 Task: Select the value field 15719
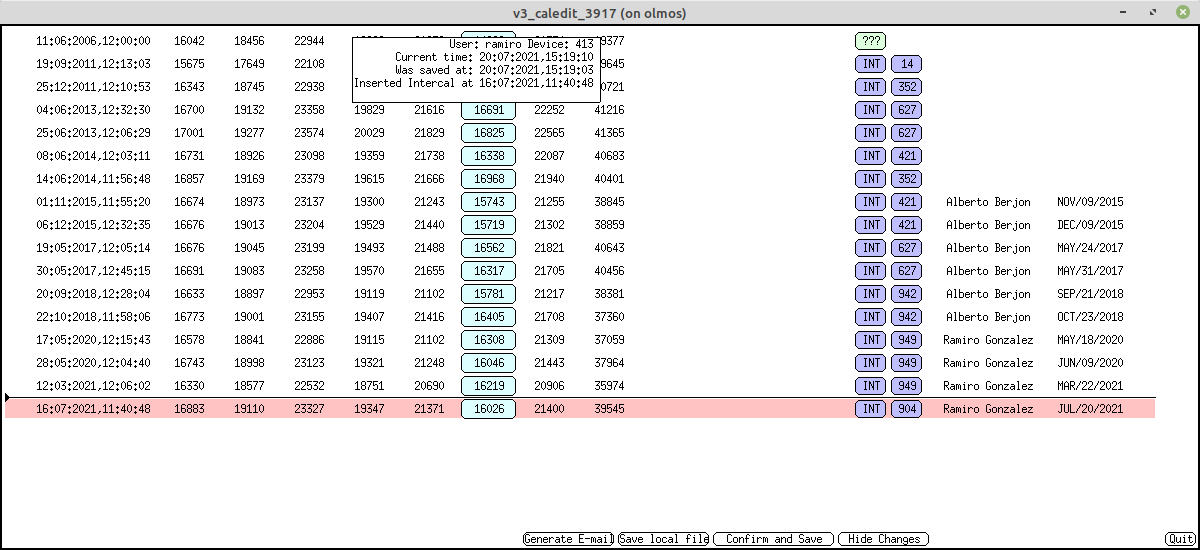[489, 225]
